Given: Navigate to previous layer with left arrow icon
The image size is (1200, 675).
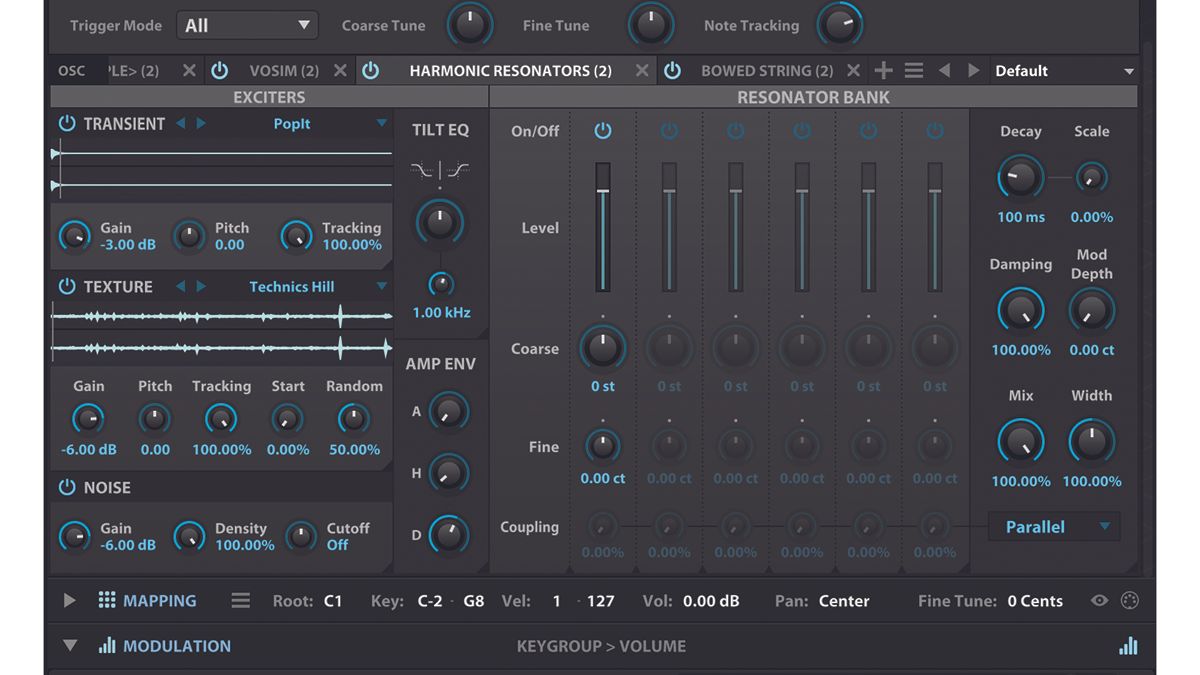Looking at the screenshot, I should [x=944, y=70].
